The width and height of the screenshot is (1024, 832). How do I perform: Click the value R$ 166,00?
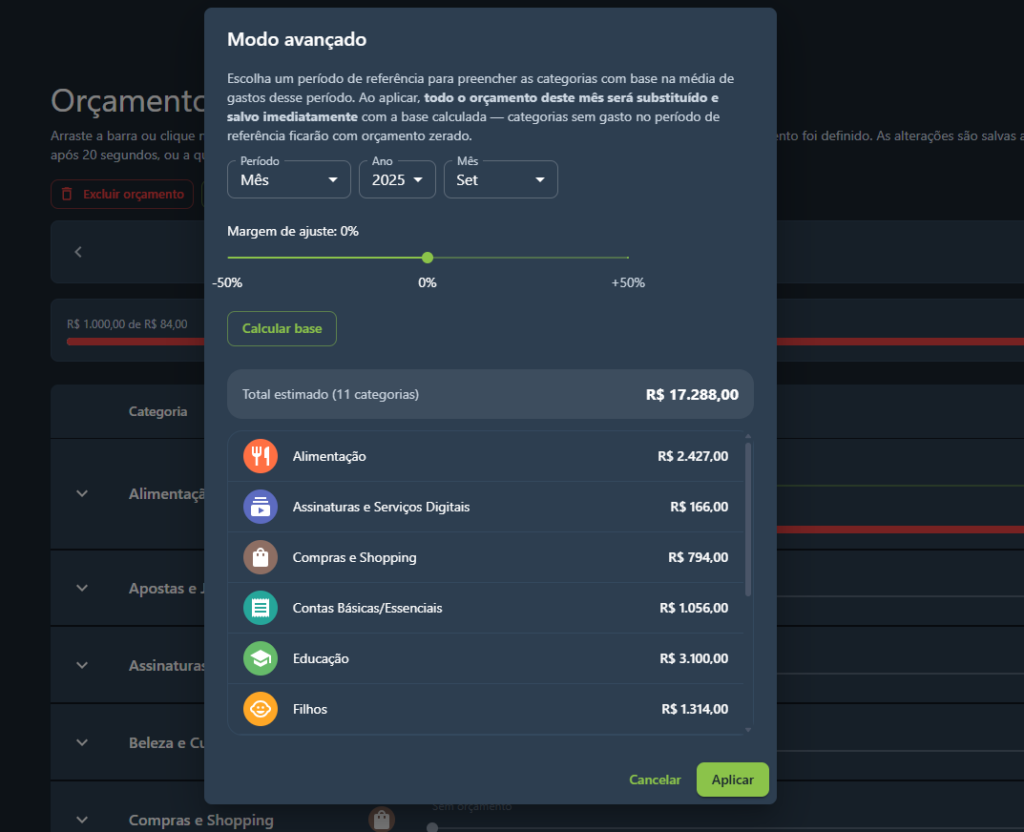click(699, 507)
